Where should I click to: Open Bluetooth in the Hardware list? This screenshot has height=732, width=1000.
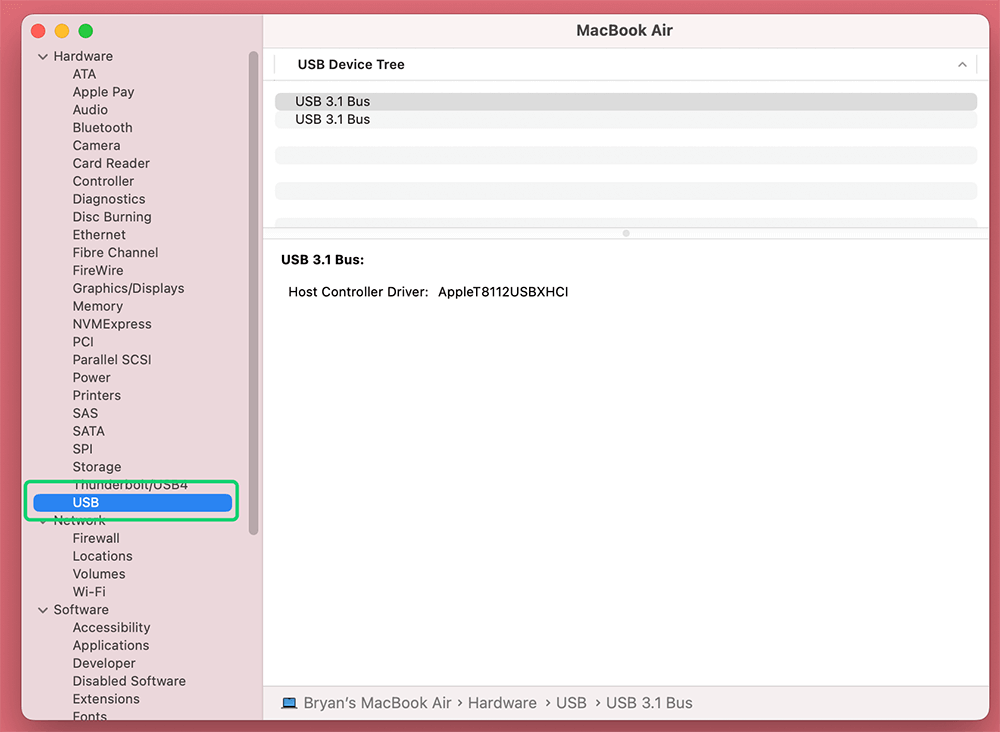(x=102, y=128)
